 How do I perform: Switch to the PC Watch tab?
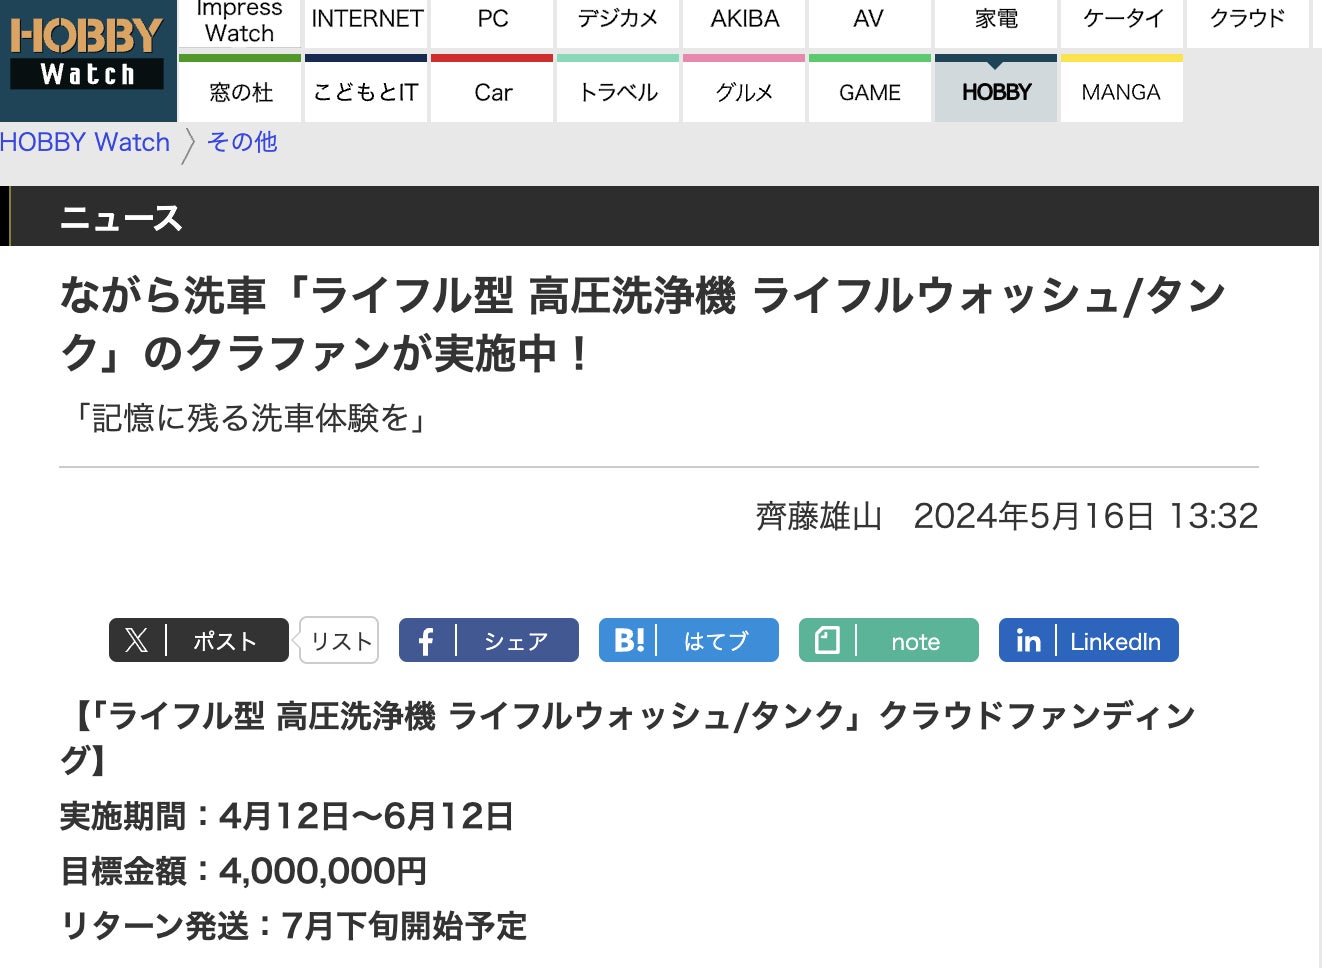tap(493, 19)
